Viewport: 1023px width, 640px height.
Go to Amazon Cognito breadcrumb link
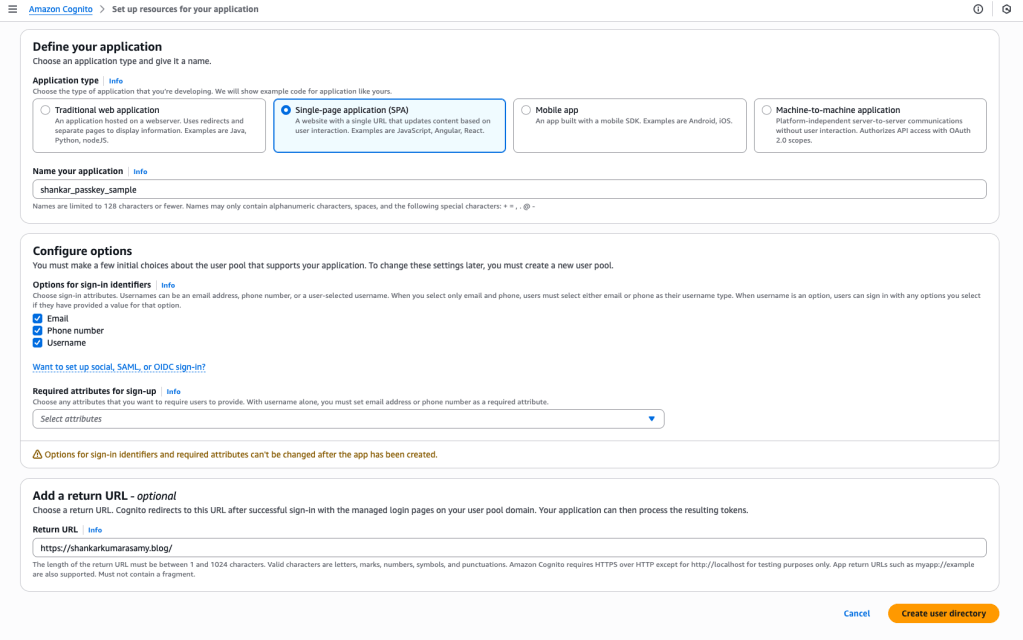tap(60, 9)
